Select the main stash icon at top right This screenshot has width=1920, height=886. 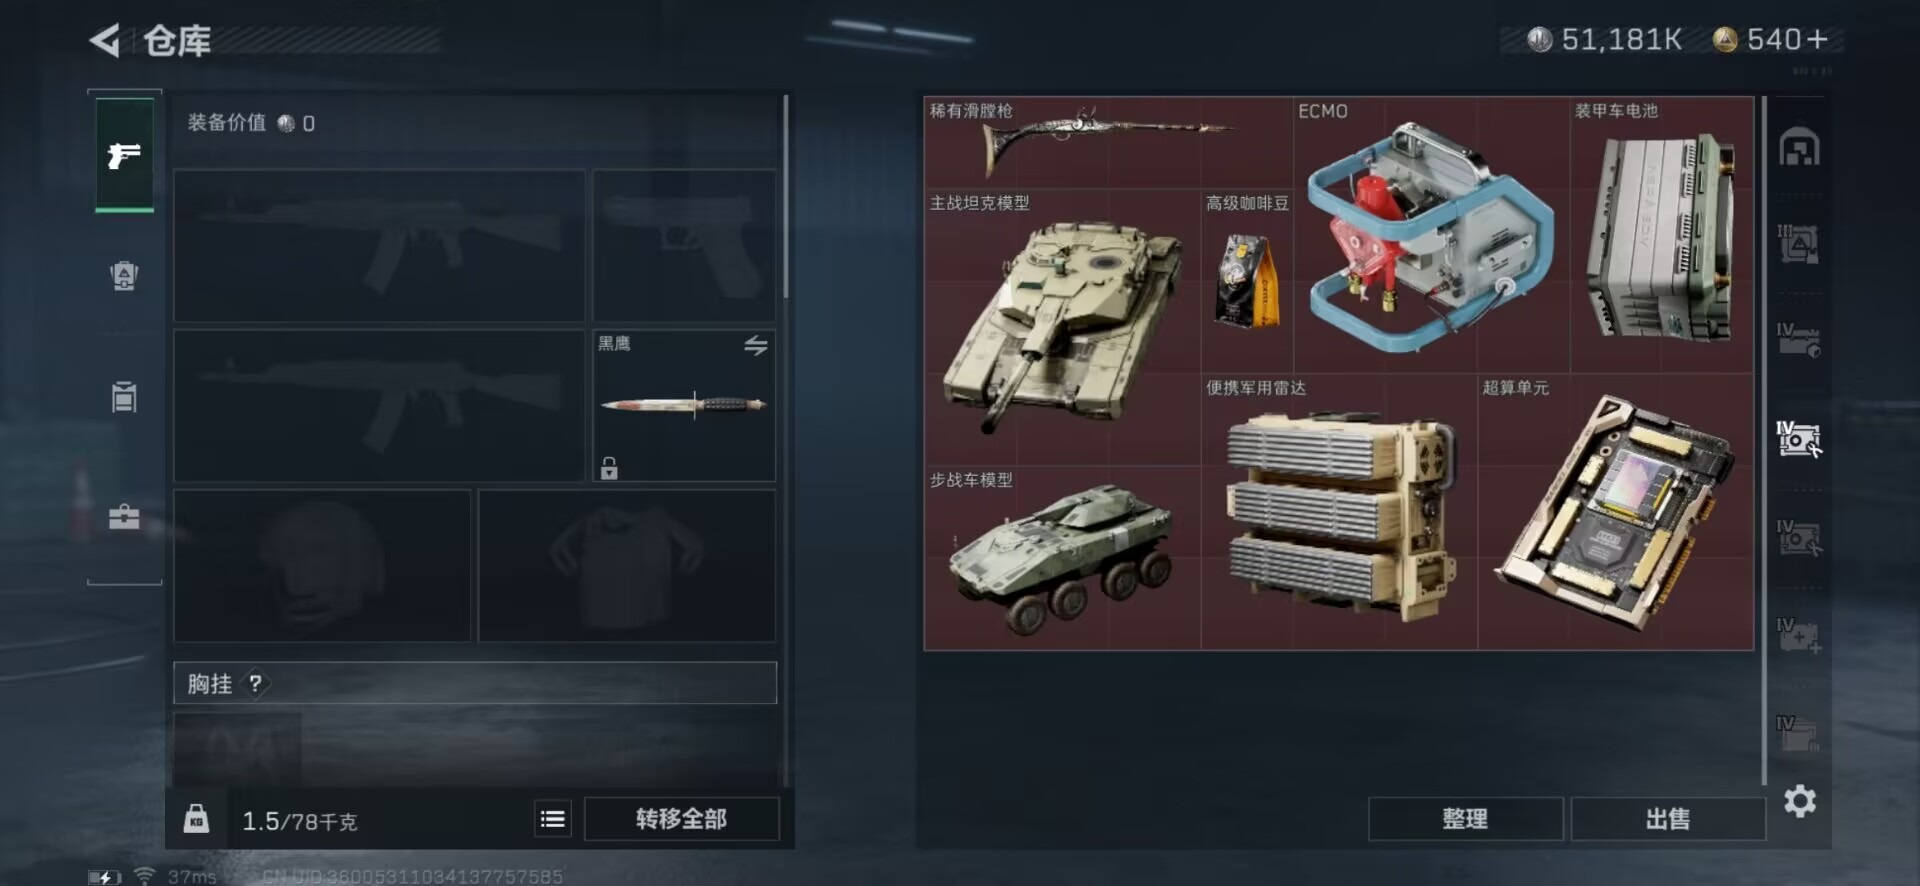pyautogui.click(x=1799, y=147)
